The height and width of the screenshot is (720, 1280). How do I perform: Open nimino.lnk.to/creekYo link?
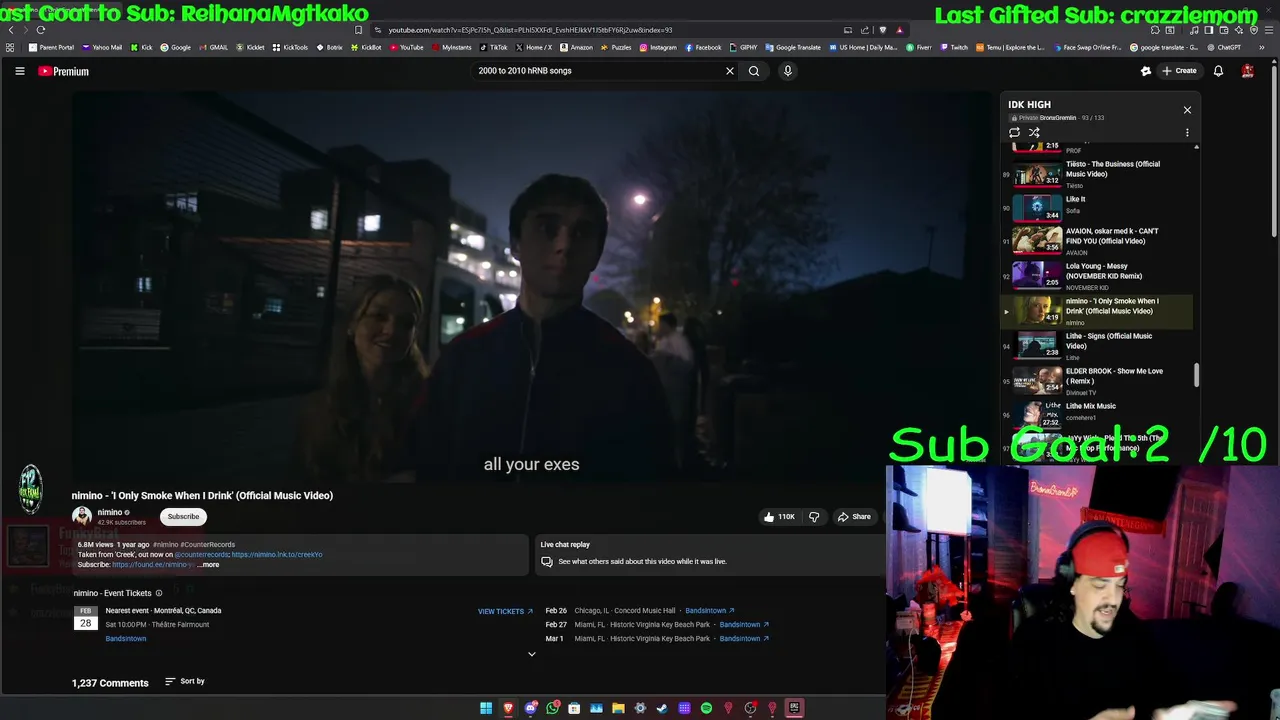(277, 555)
